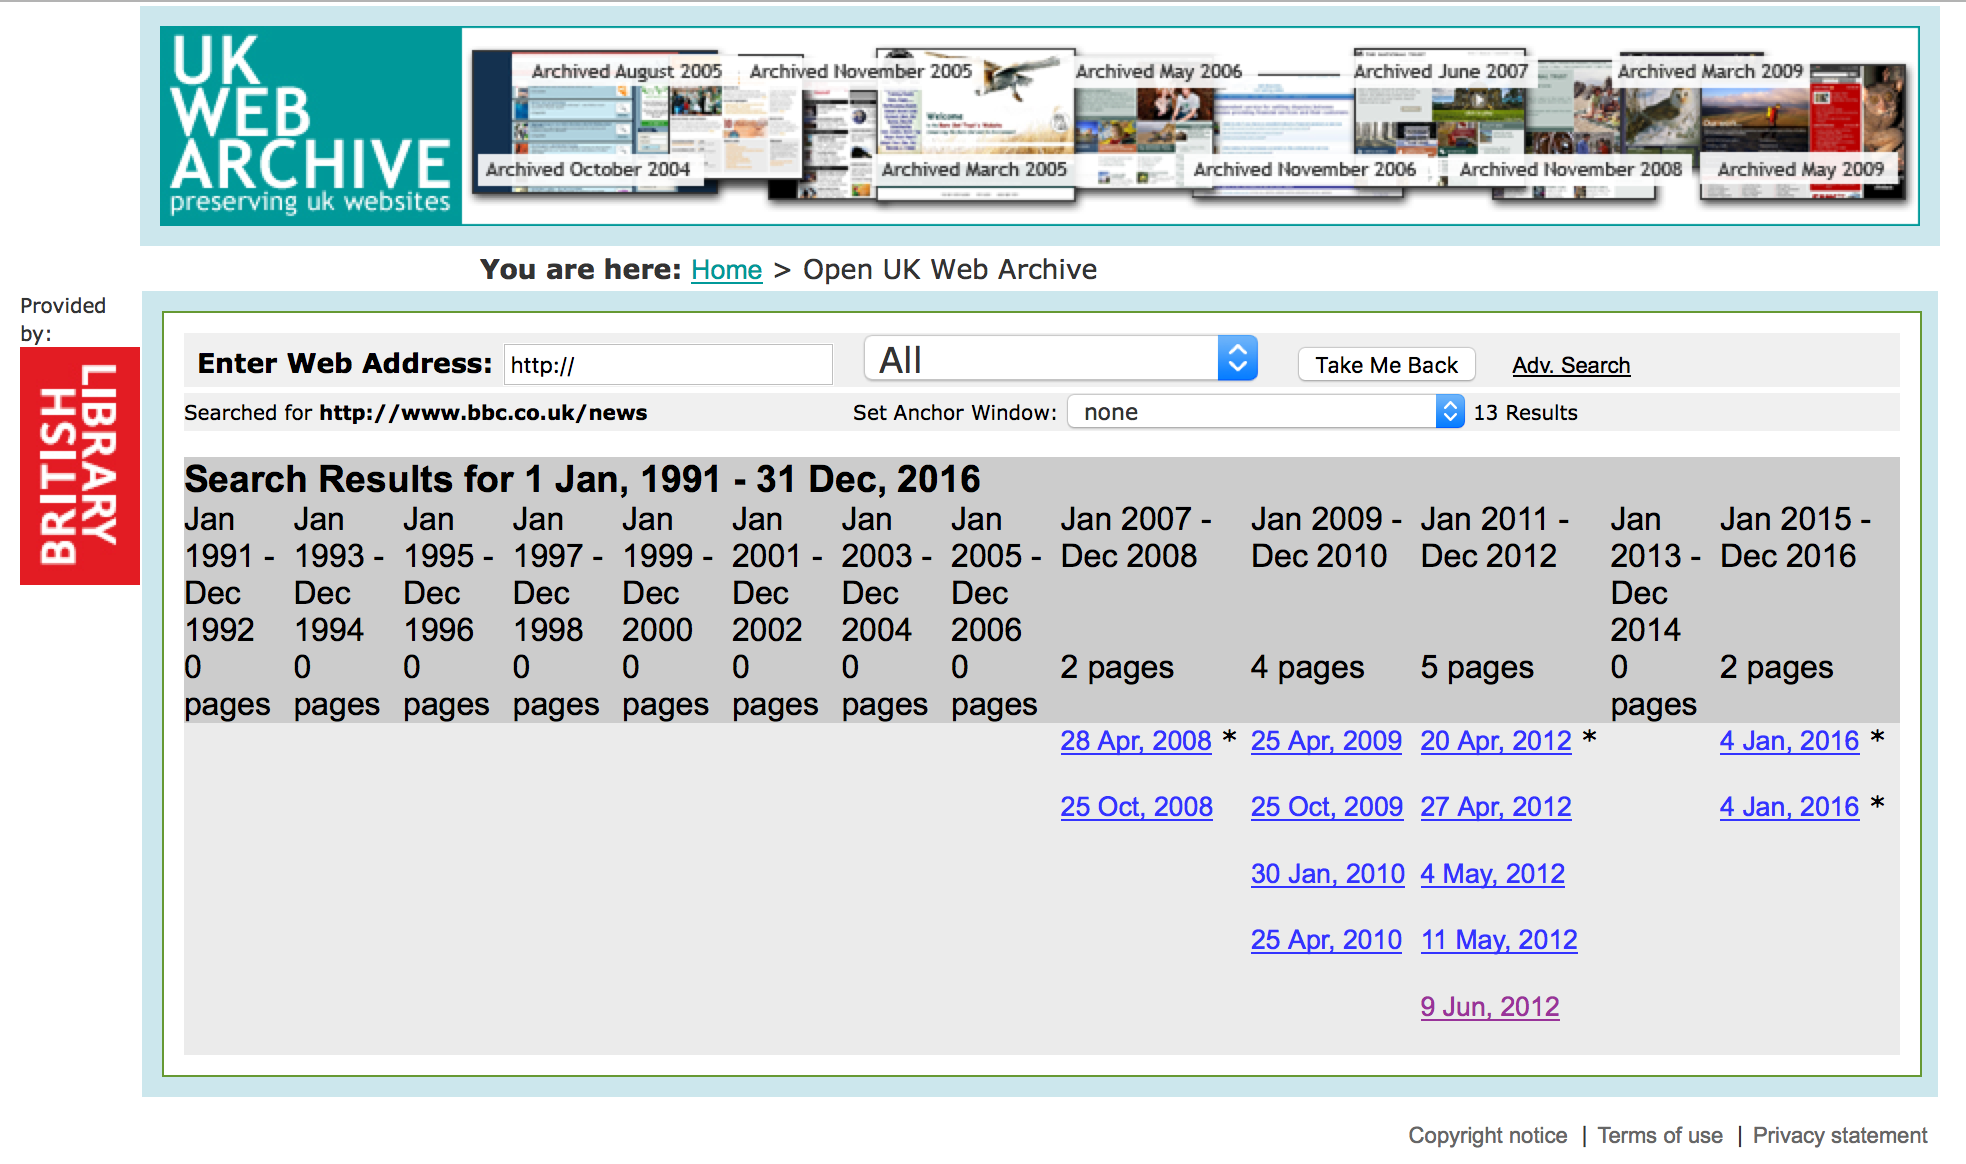Viewport: 1966px width, 1164px height.
Task: Click the UK Web Archive logo
Action: point(311,125)
